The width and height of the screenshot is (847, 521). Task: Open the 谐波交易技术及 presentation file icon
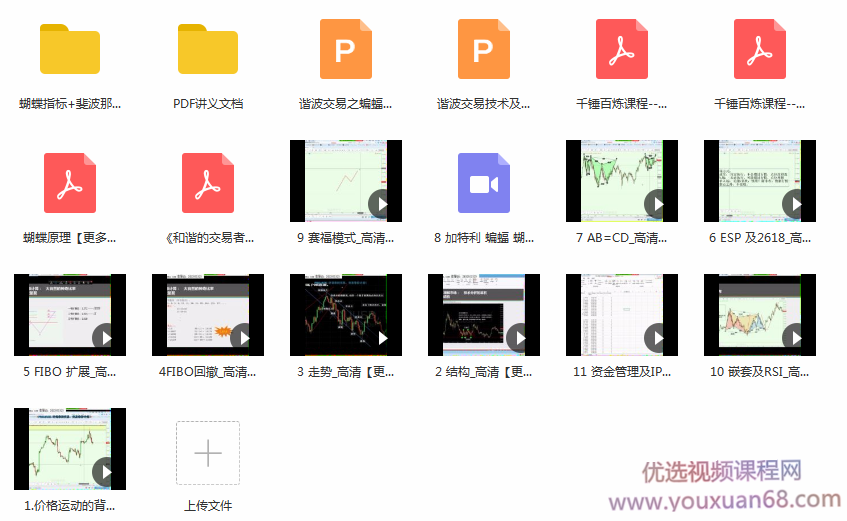click(x=484, y=49)
